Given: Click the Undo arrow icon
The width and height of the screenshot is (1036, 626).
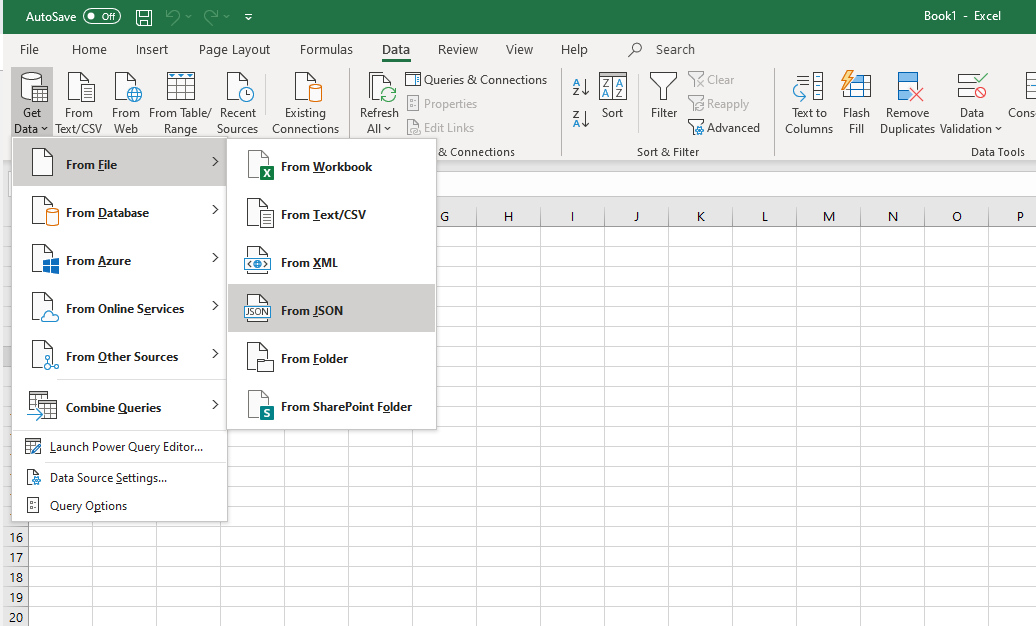Looking at the screenshot, I should click(x=173, y=17).
